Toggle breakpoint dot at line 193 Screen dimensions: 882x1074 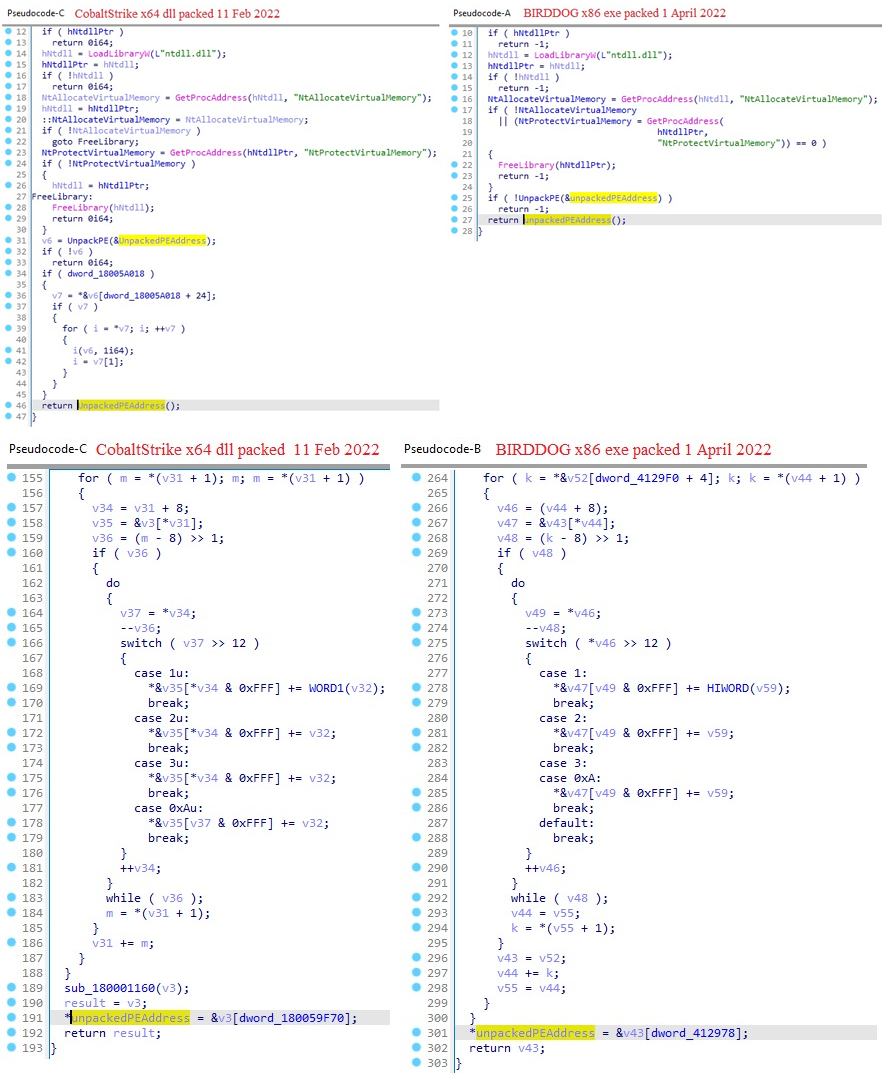point(11,1048)
